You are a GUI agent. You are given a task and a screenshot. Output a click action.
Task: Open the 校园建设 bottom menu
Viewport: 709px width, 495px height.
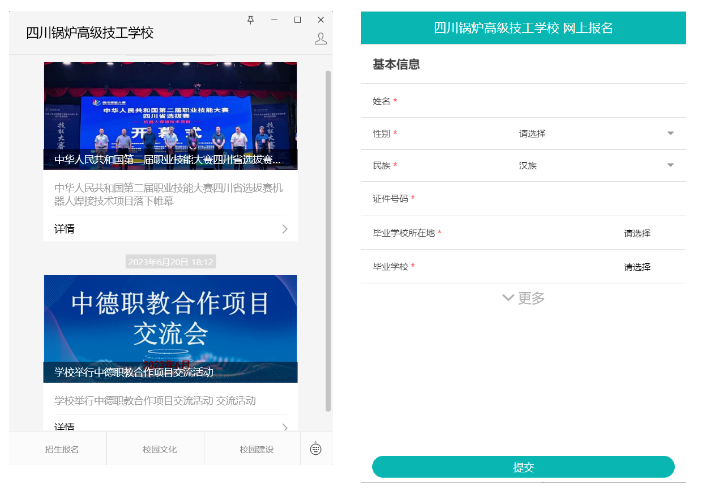[x=256, y=449]
